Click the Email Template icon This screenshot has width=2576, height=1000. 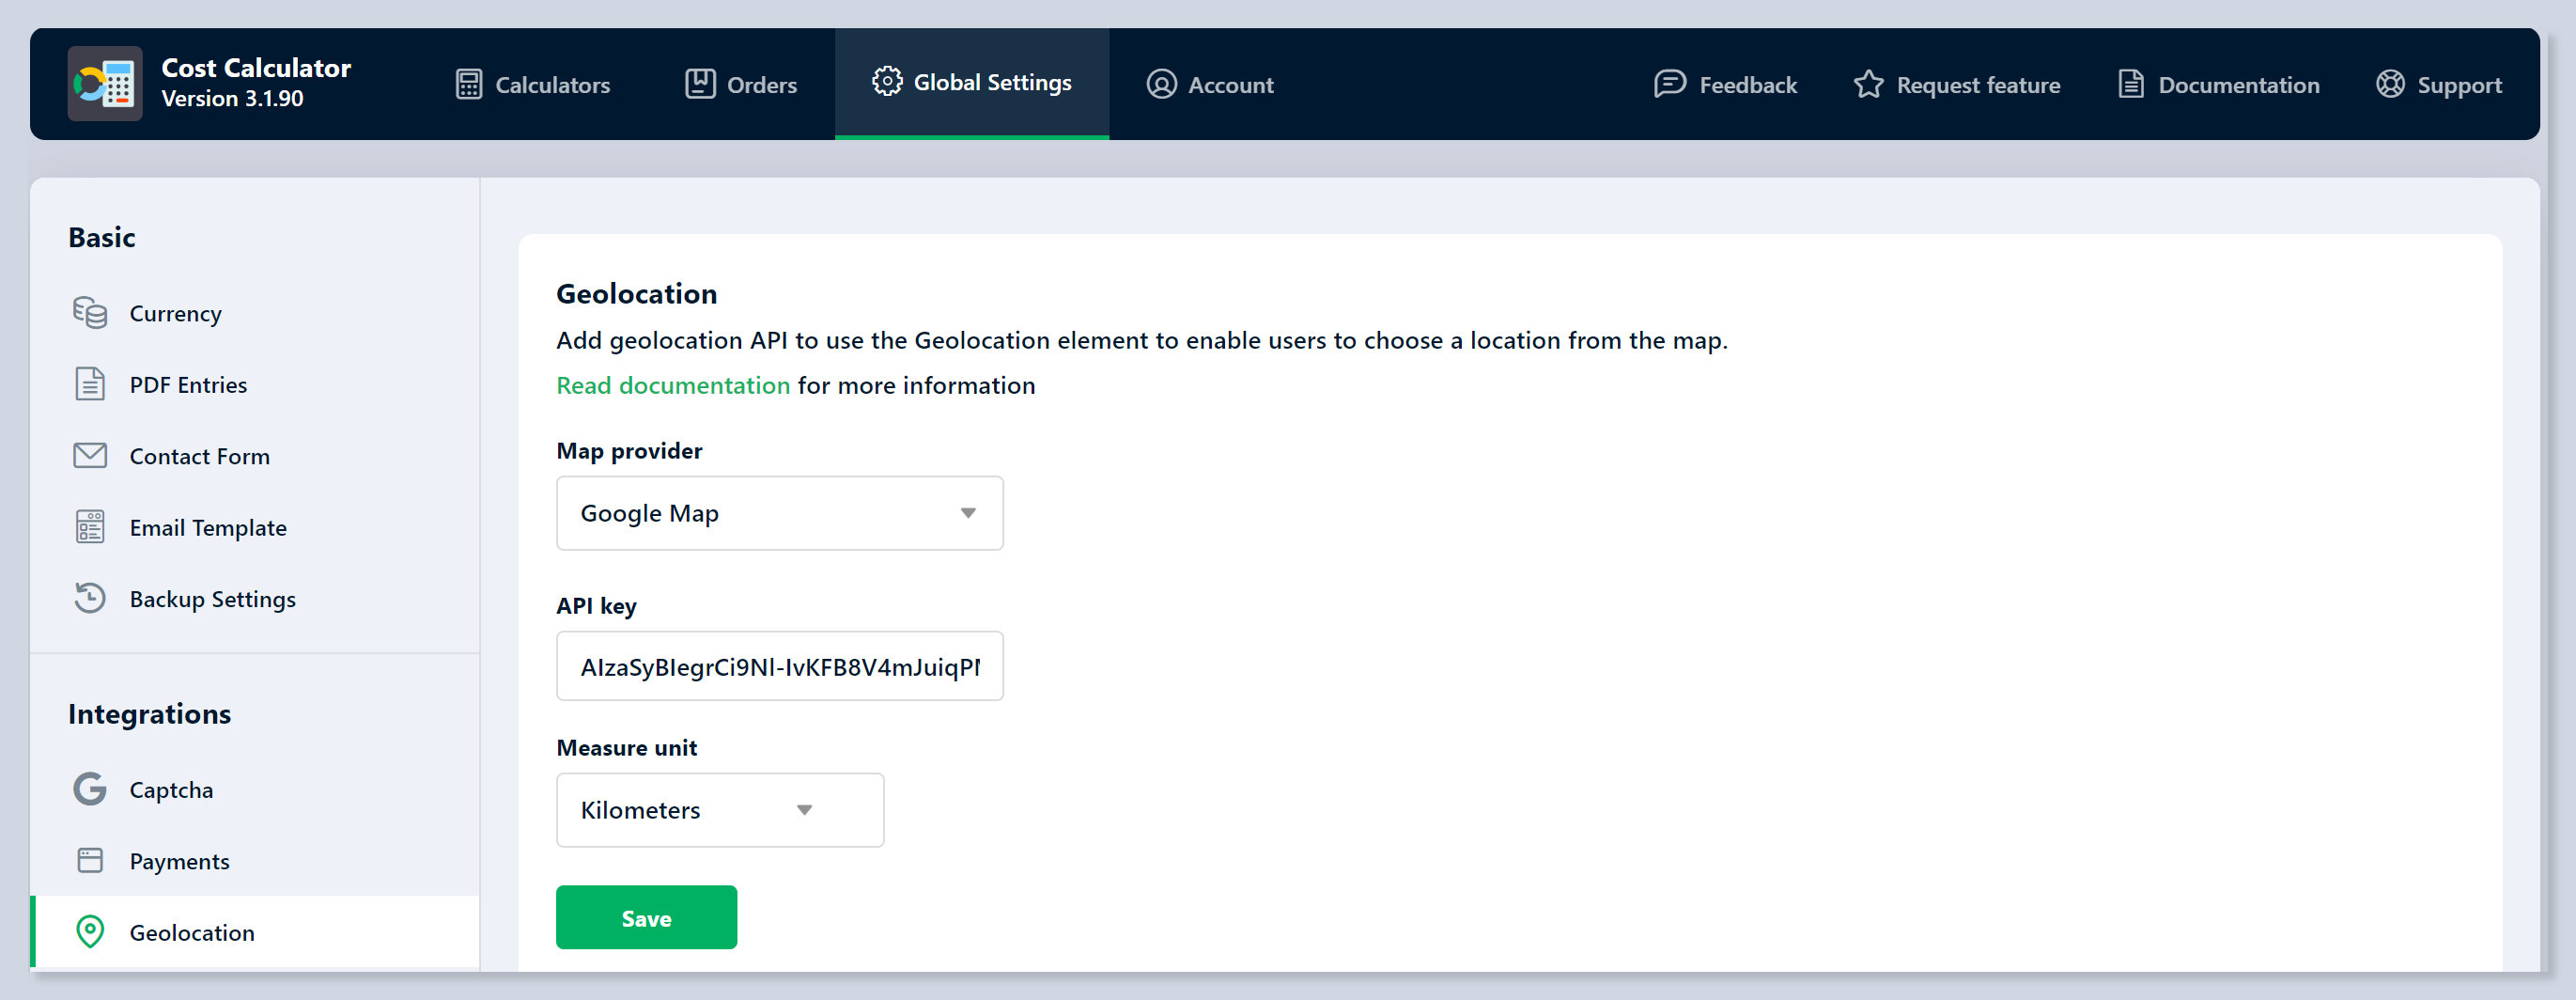point(90,527)
